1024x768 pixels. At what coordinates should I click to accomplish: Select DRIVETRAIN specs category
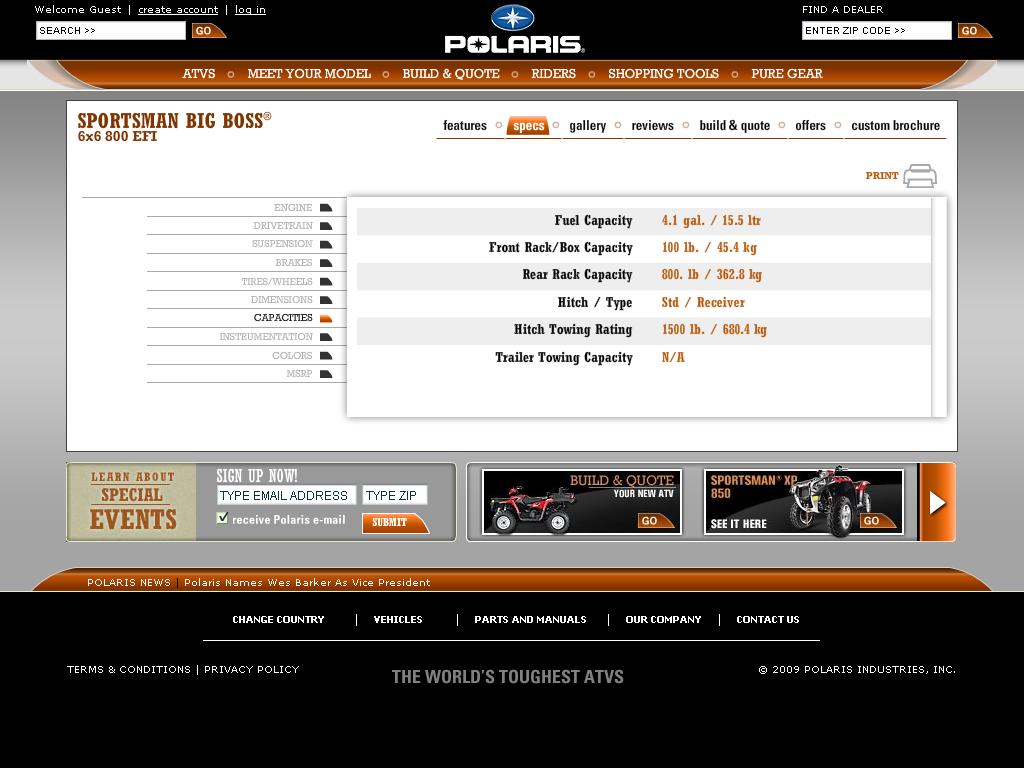point(283,226)
